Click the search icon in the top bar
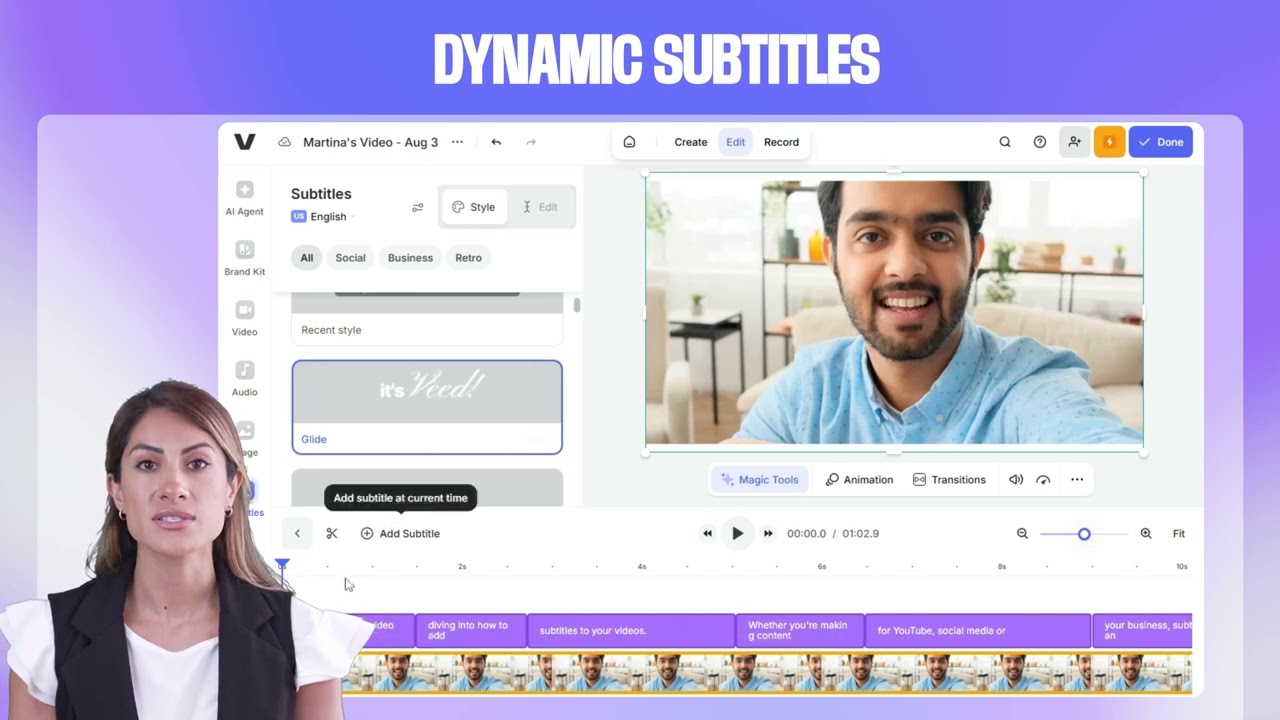Viewport: 1280px width, 720px height. (1005, 142)
